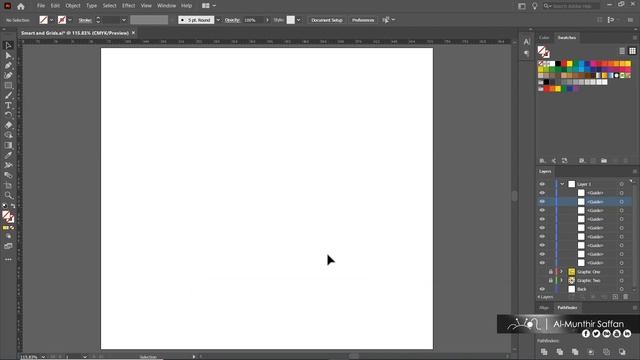The image size is (640, 360).
Task: Open the Object menu
Action: tap(73, 6)
